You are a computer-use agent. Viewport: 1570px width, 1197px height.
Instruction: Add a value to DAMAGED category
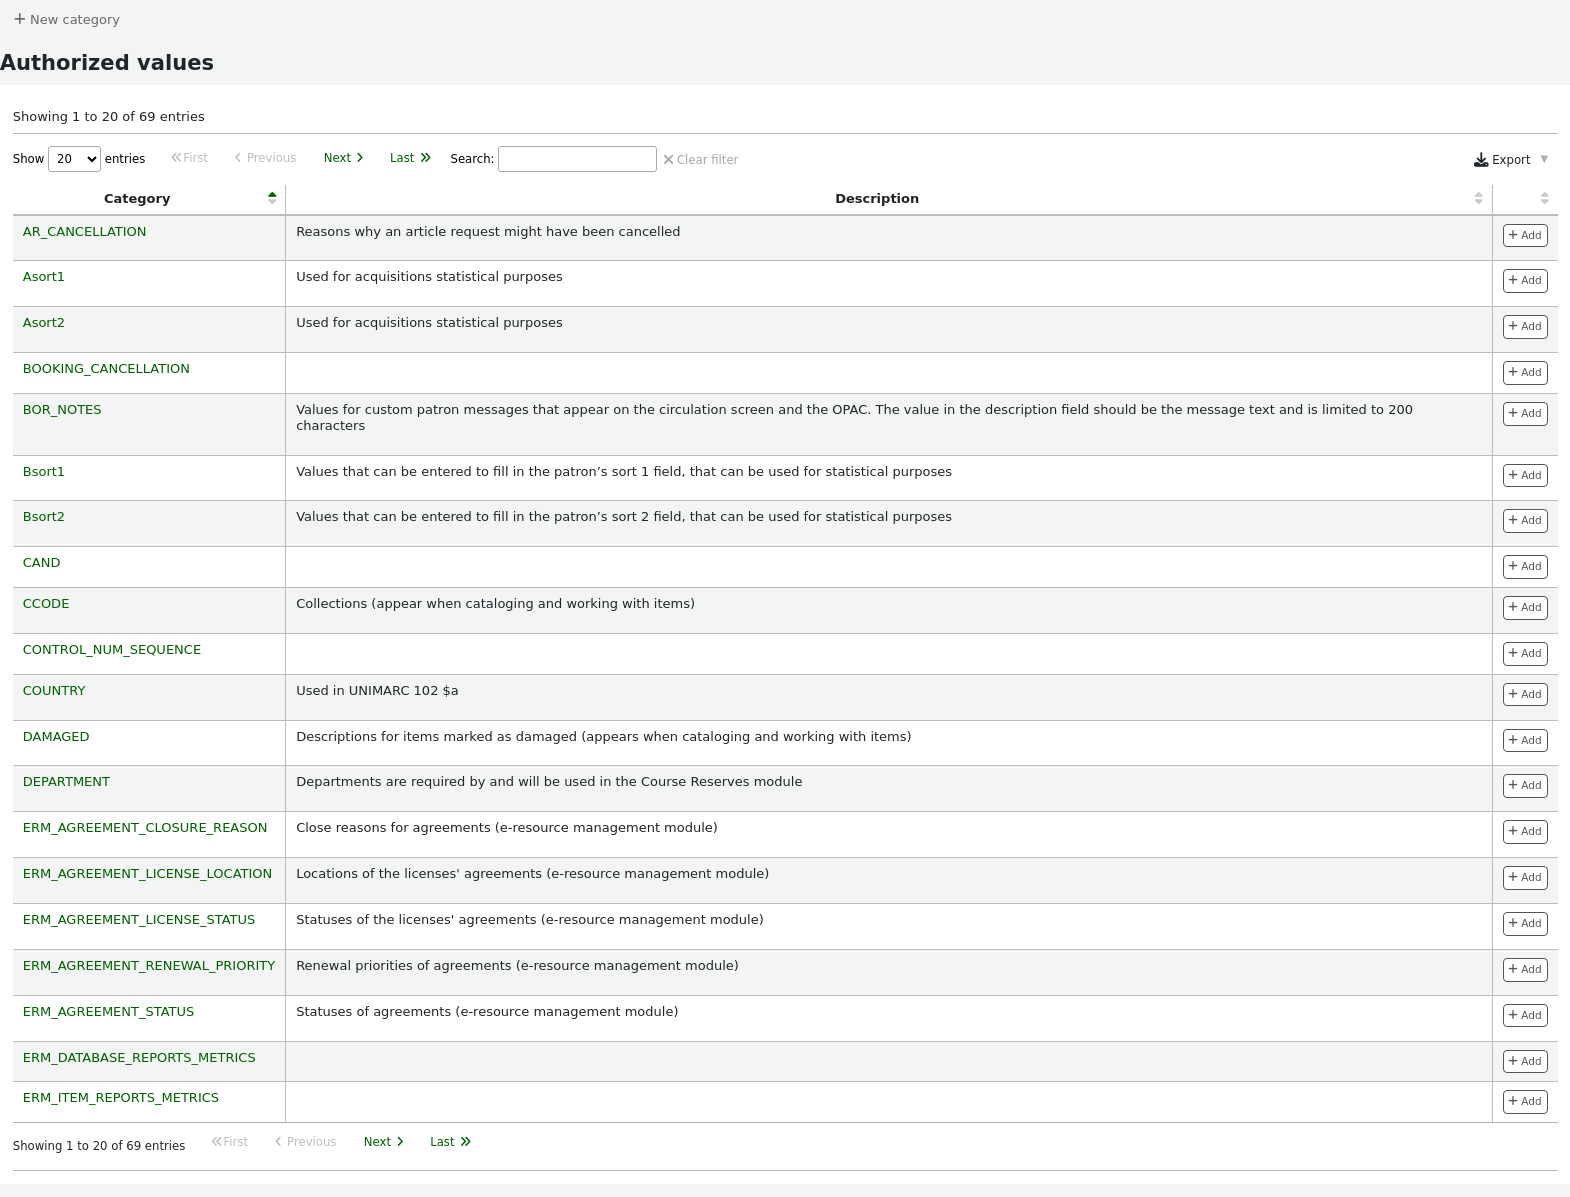click(1524, 741)
